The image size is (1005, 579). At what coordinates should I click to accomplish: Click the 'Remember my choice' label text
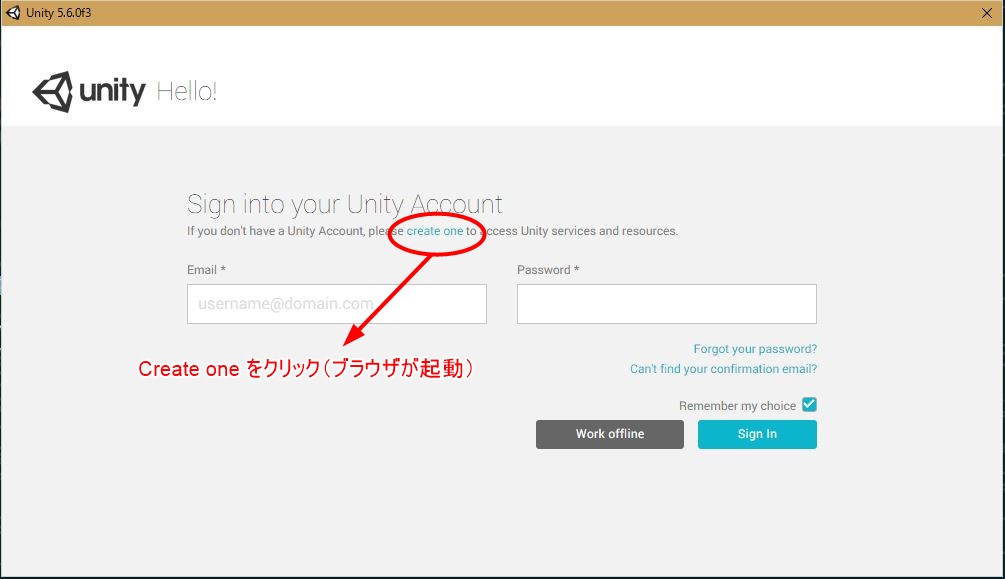click(737, 406)
